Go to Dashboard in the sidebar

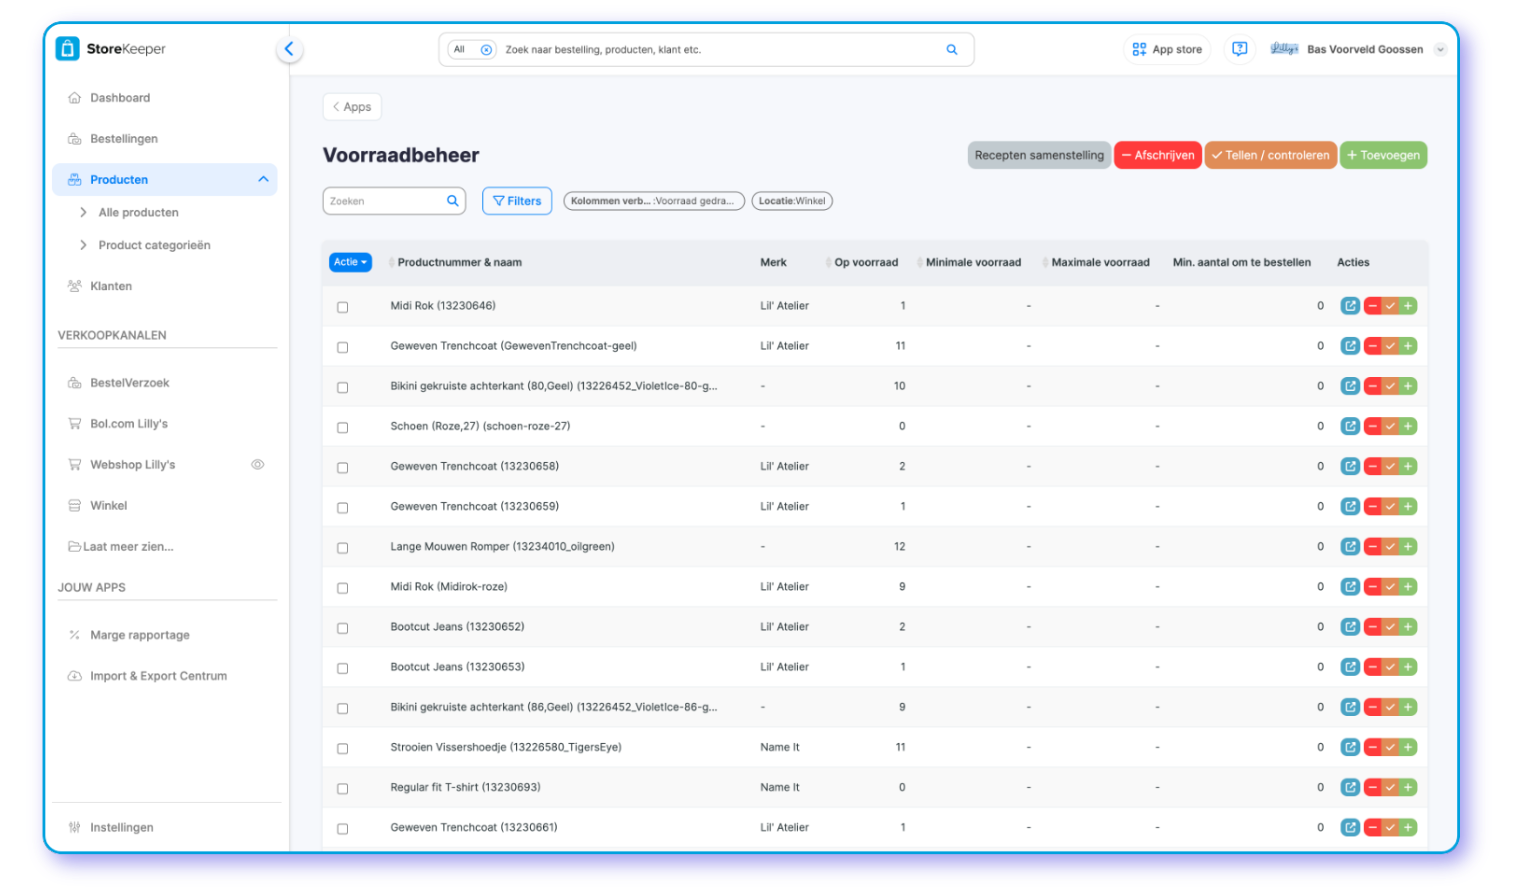pos(120,98)
